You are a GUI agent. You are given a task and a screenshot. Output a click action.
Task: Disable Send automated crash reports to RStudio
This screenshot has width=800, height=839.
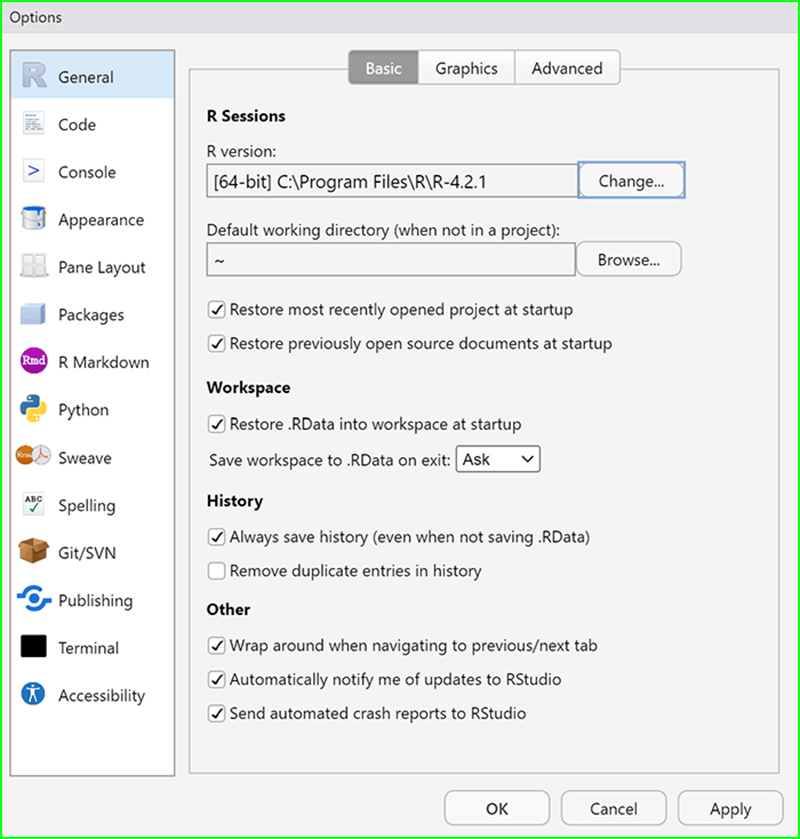tap(217, 713)
